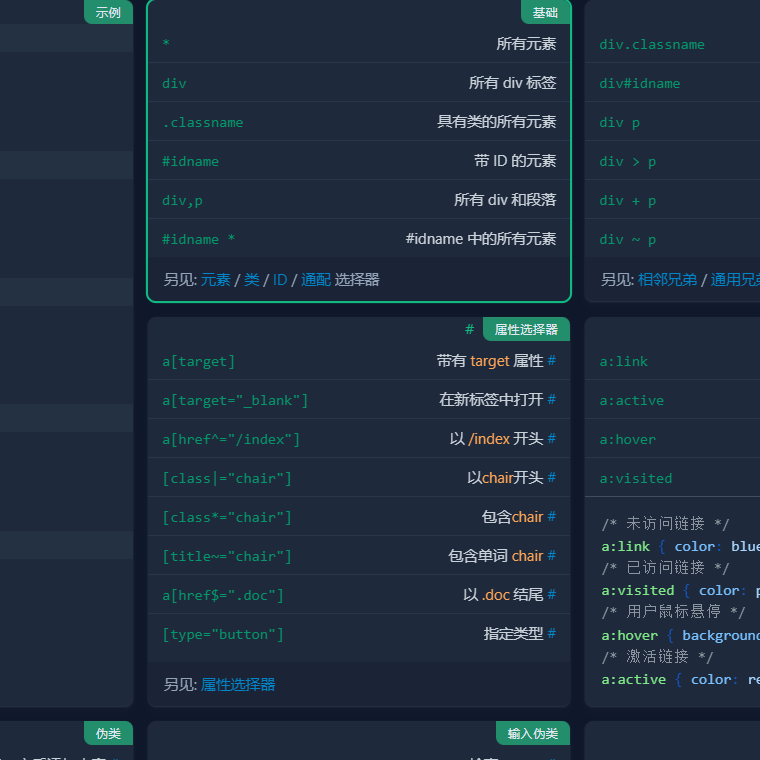Viewport: 760px width, 760px height.
Task: Click the div,p selector code
Action: pyautogui.click(x=182, y=201)
